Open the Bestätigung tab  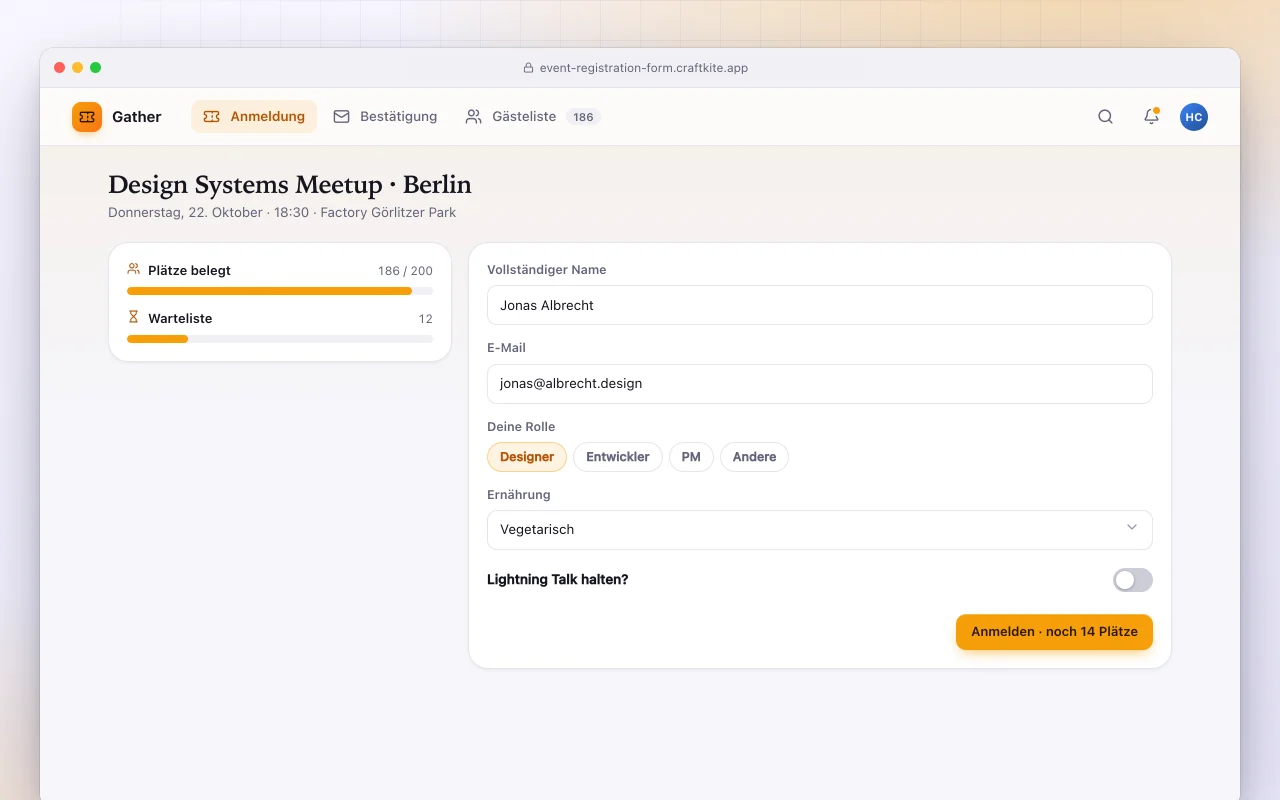pyautogui.click(x=385, y=116)
